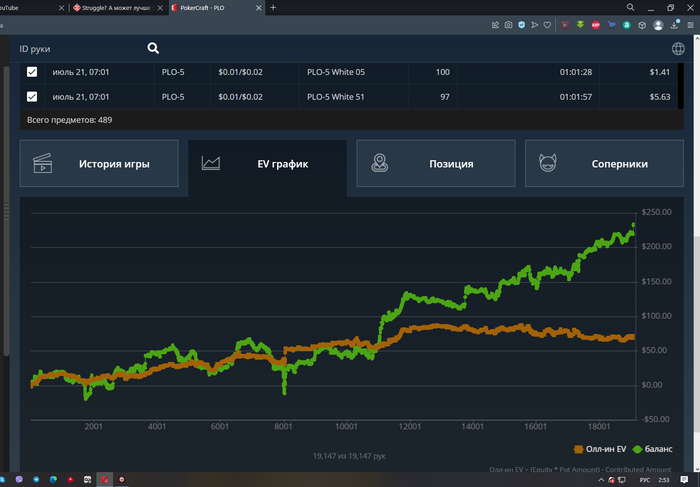Viewport: 700px width, 487px height.
Task: Toggle the баланс legend series
Action: (653, 449)
